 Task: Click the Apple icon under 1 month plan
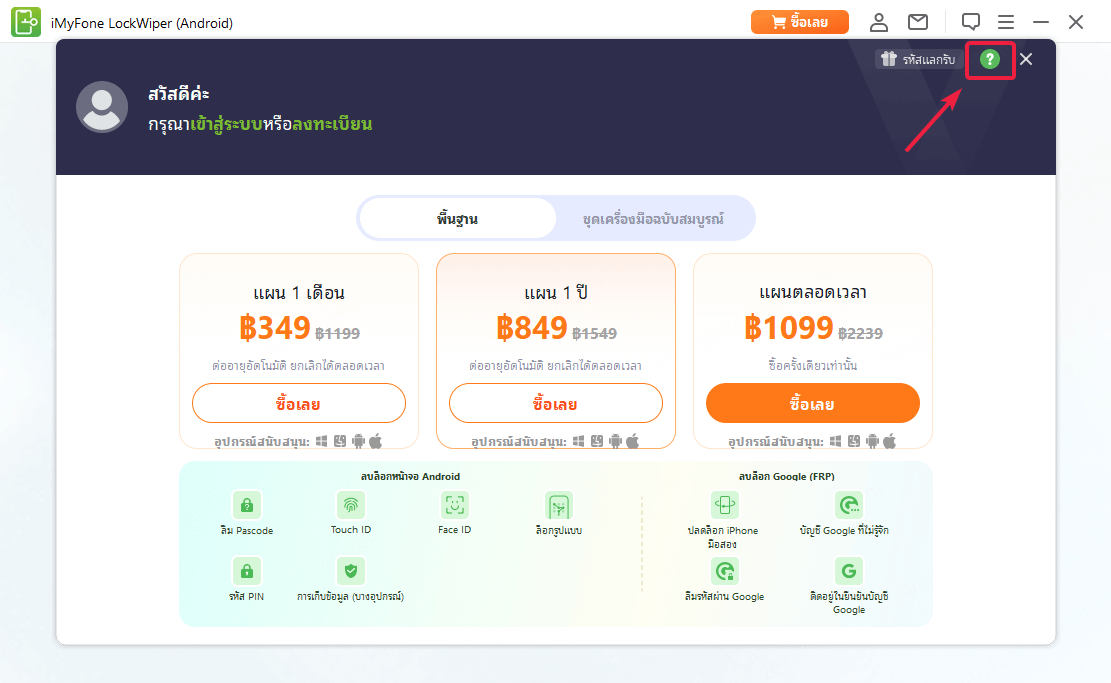(x=376, y=441)
